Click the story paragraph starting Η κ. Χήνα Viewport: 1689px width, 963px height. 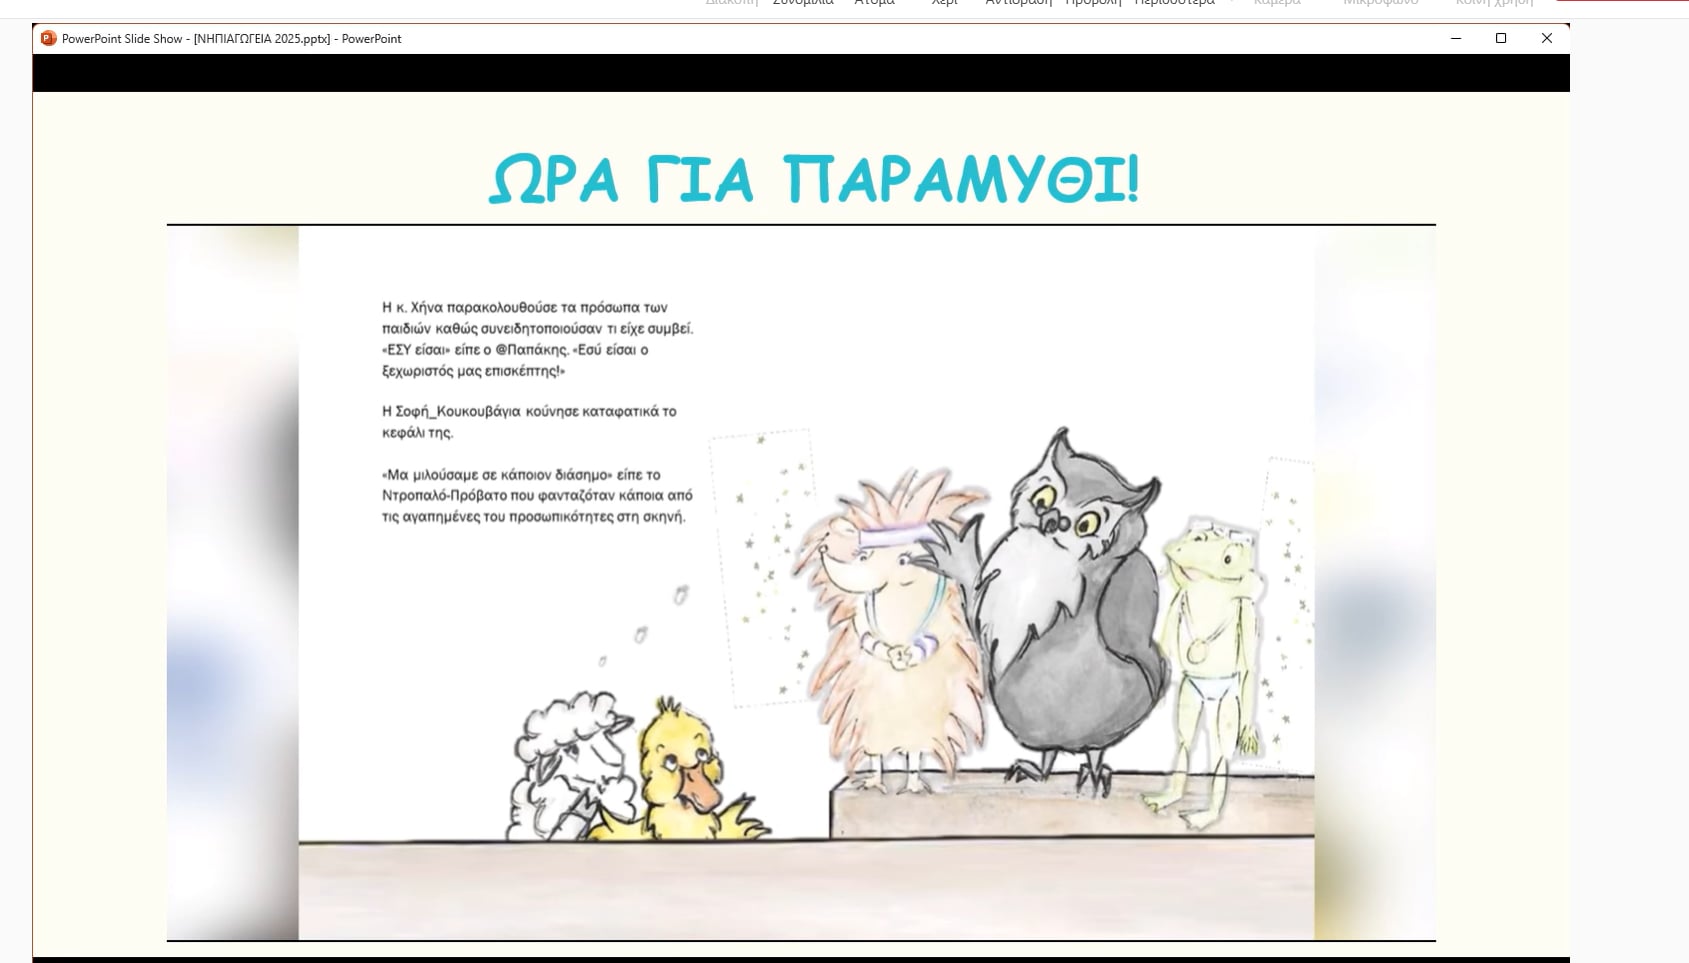(537, 339)
